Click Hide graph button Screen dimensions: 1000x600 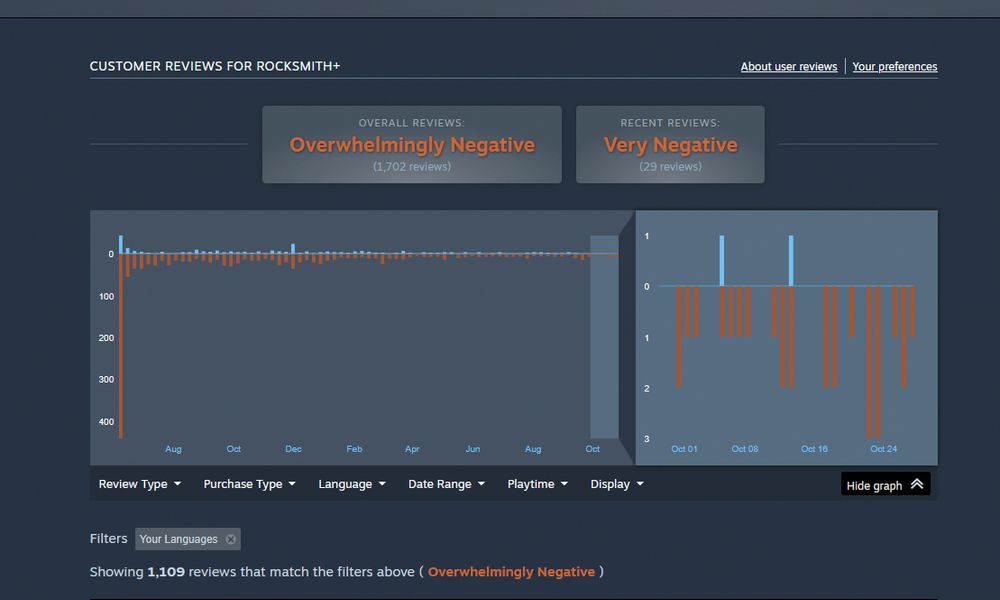point(885,484)
